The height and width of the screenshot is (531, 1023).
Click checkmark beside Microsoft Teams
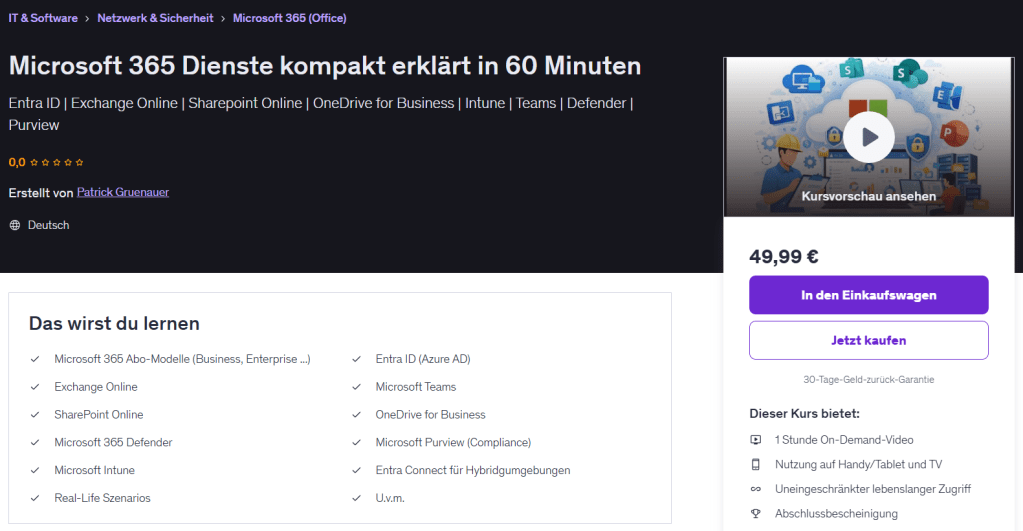[x=356, y=387]
